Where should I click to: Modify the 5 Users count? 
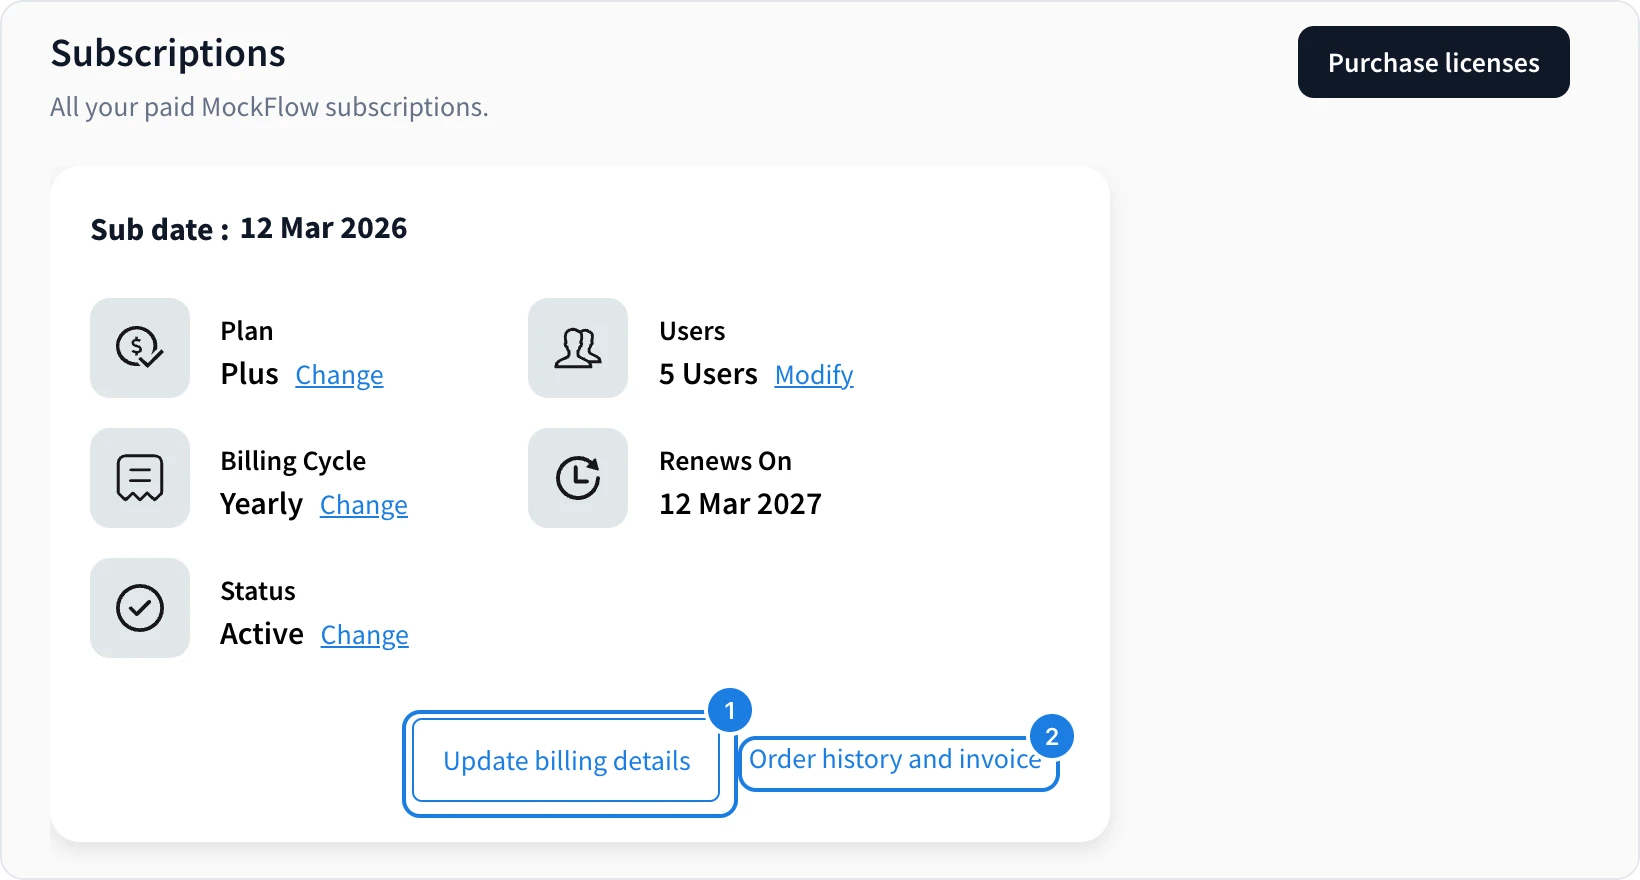coord(814,375)
